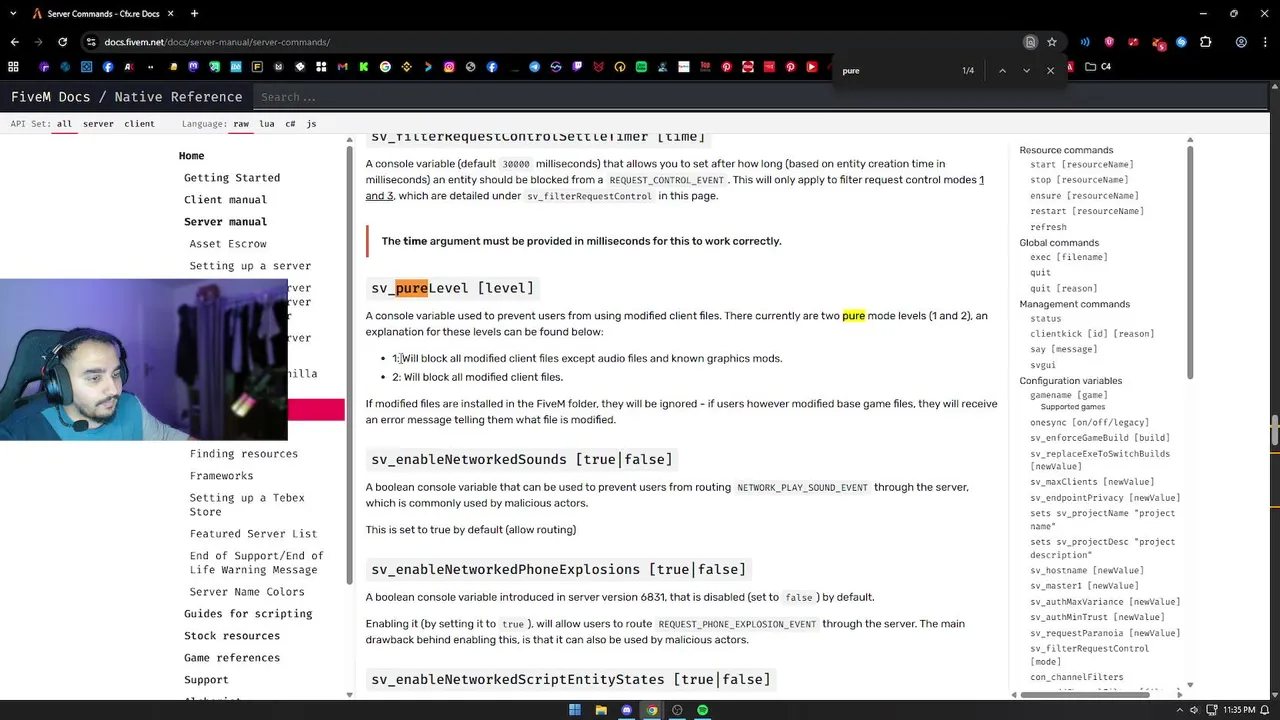Set API Set filter to all
The height and width of the screenshot is (720, 1280).
[64, 124]
